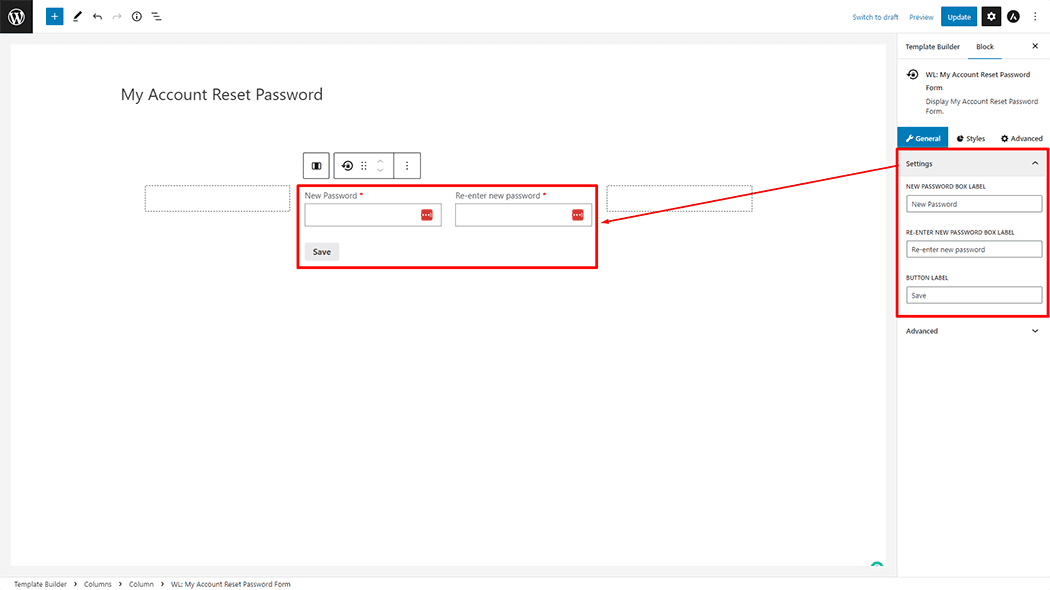
Task: Open the Template Builder sidebar tab
Action: pos(932,46)
